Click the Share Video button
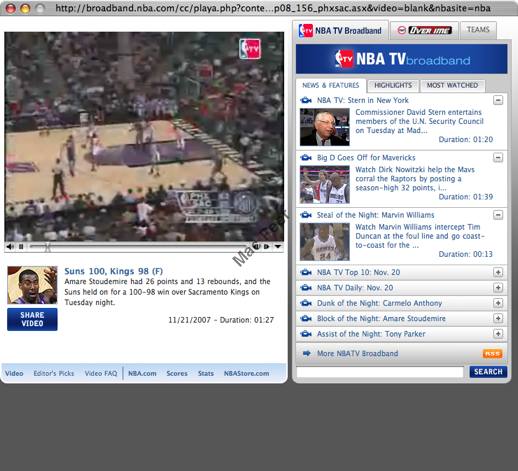 point(32,319)
